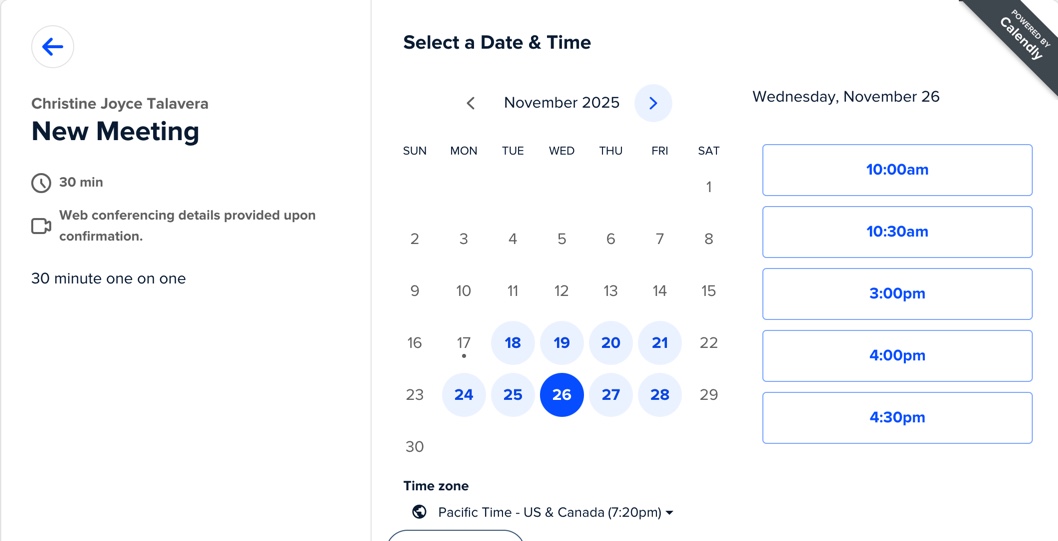The width and height of the screenshot is (1058, 541).
Task: Click the clock duration icon
Action: 41,183
